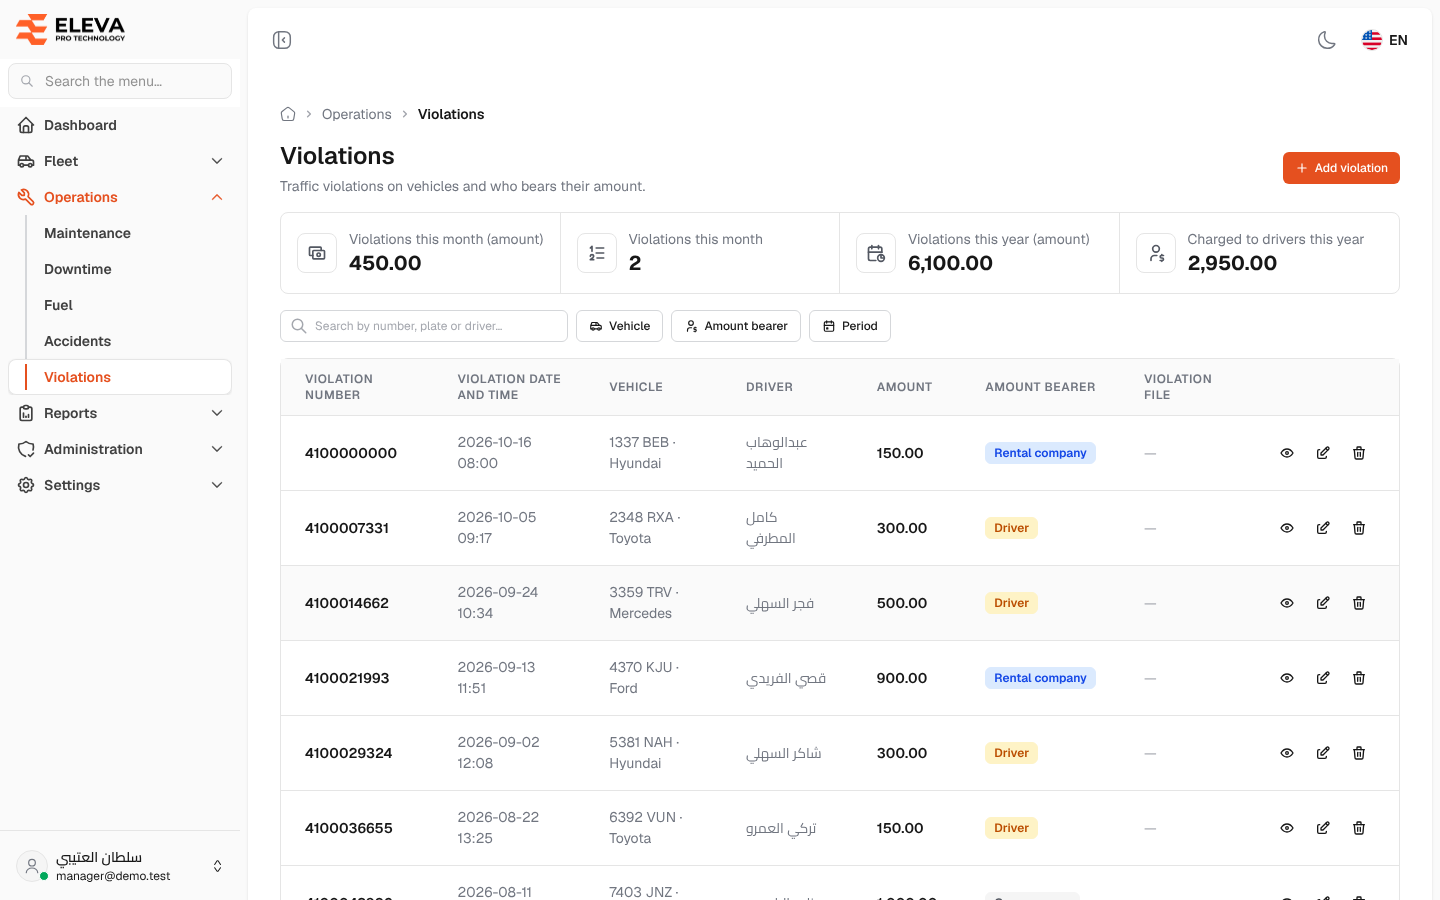
Task: Edit violation 4100036655
Action: click(1323, 828)
